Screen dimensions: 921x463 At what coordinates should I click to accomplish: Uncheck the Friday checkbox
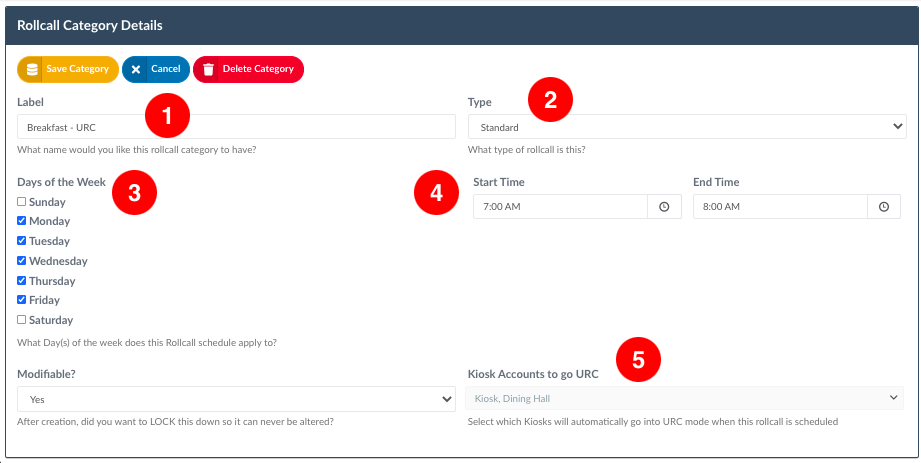click(22, 300)
